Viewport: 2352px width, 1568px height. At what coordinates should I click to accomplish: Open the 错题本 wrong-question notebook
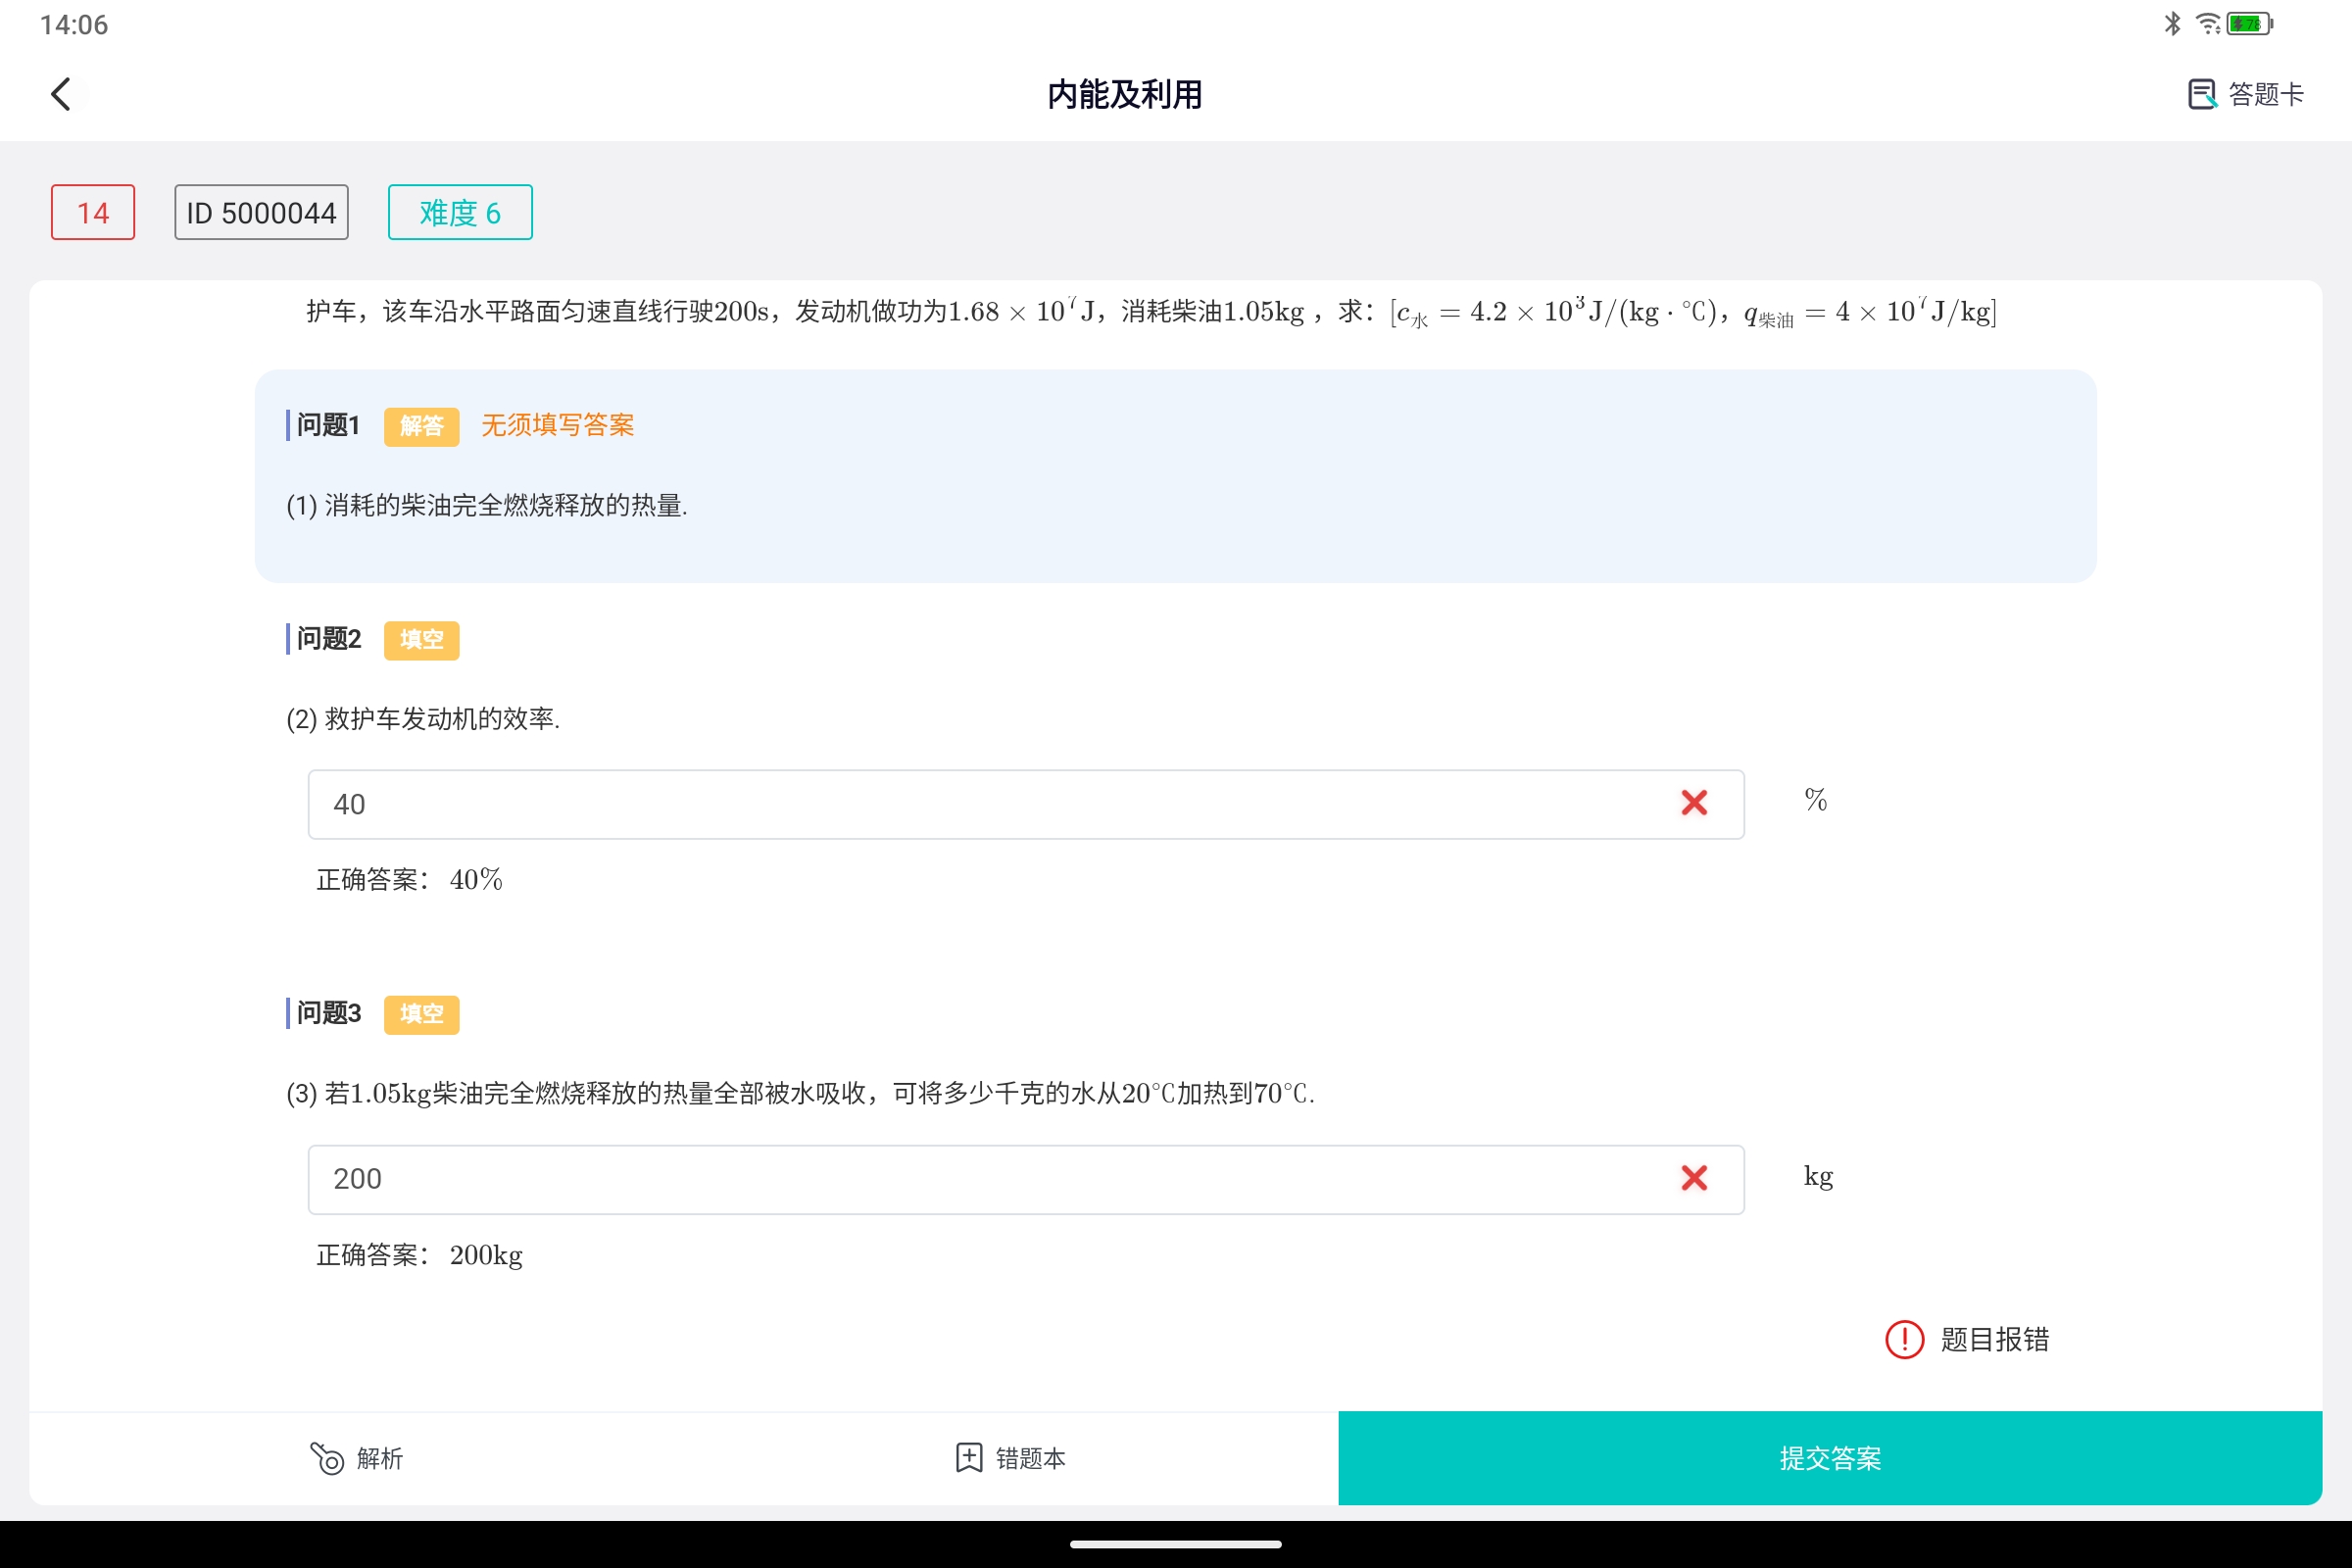[1010, 1458]
